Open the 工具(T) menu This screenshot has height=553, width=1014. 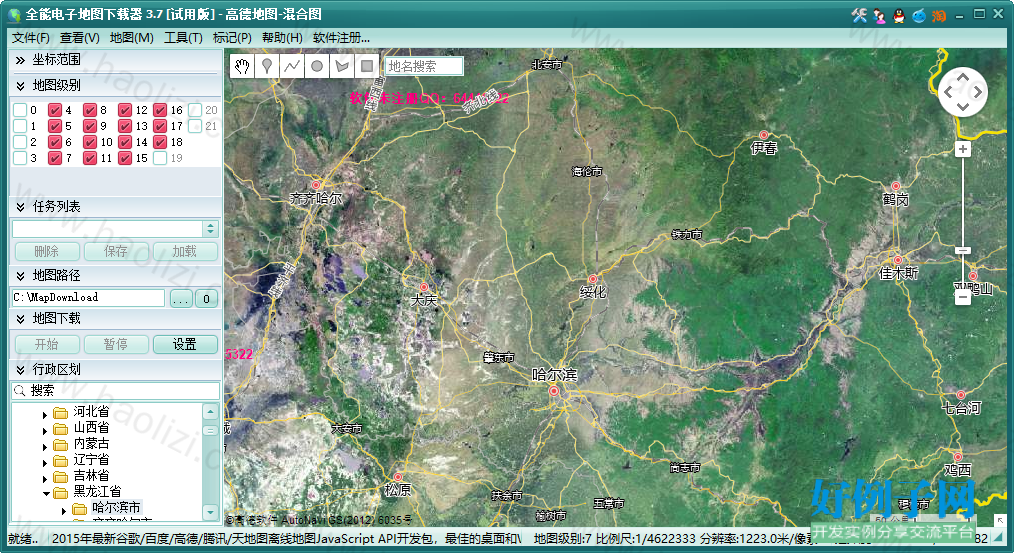183,38
